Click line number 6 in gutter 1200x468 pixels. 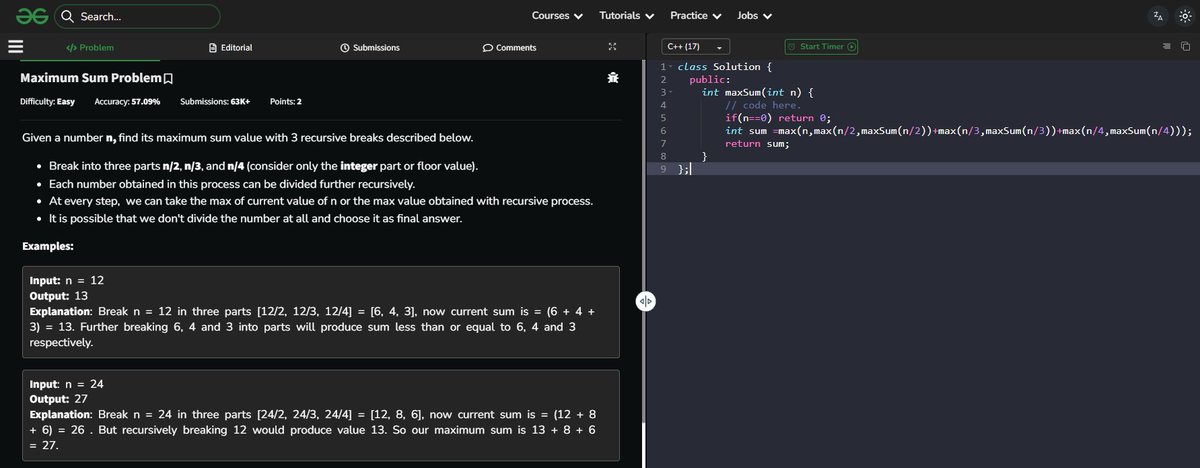pyautogui.click(x=664, y=131)
